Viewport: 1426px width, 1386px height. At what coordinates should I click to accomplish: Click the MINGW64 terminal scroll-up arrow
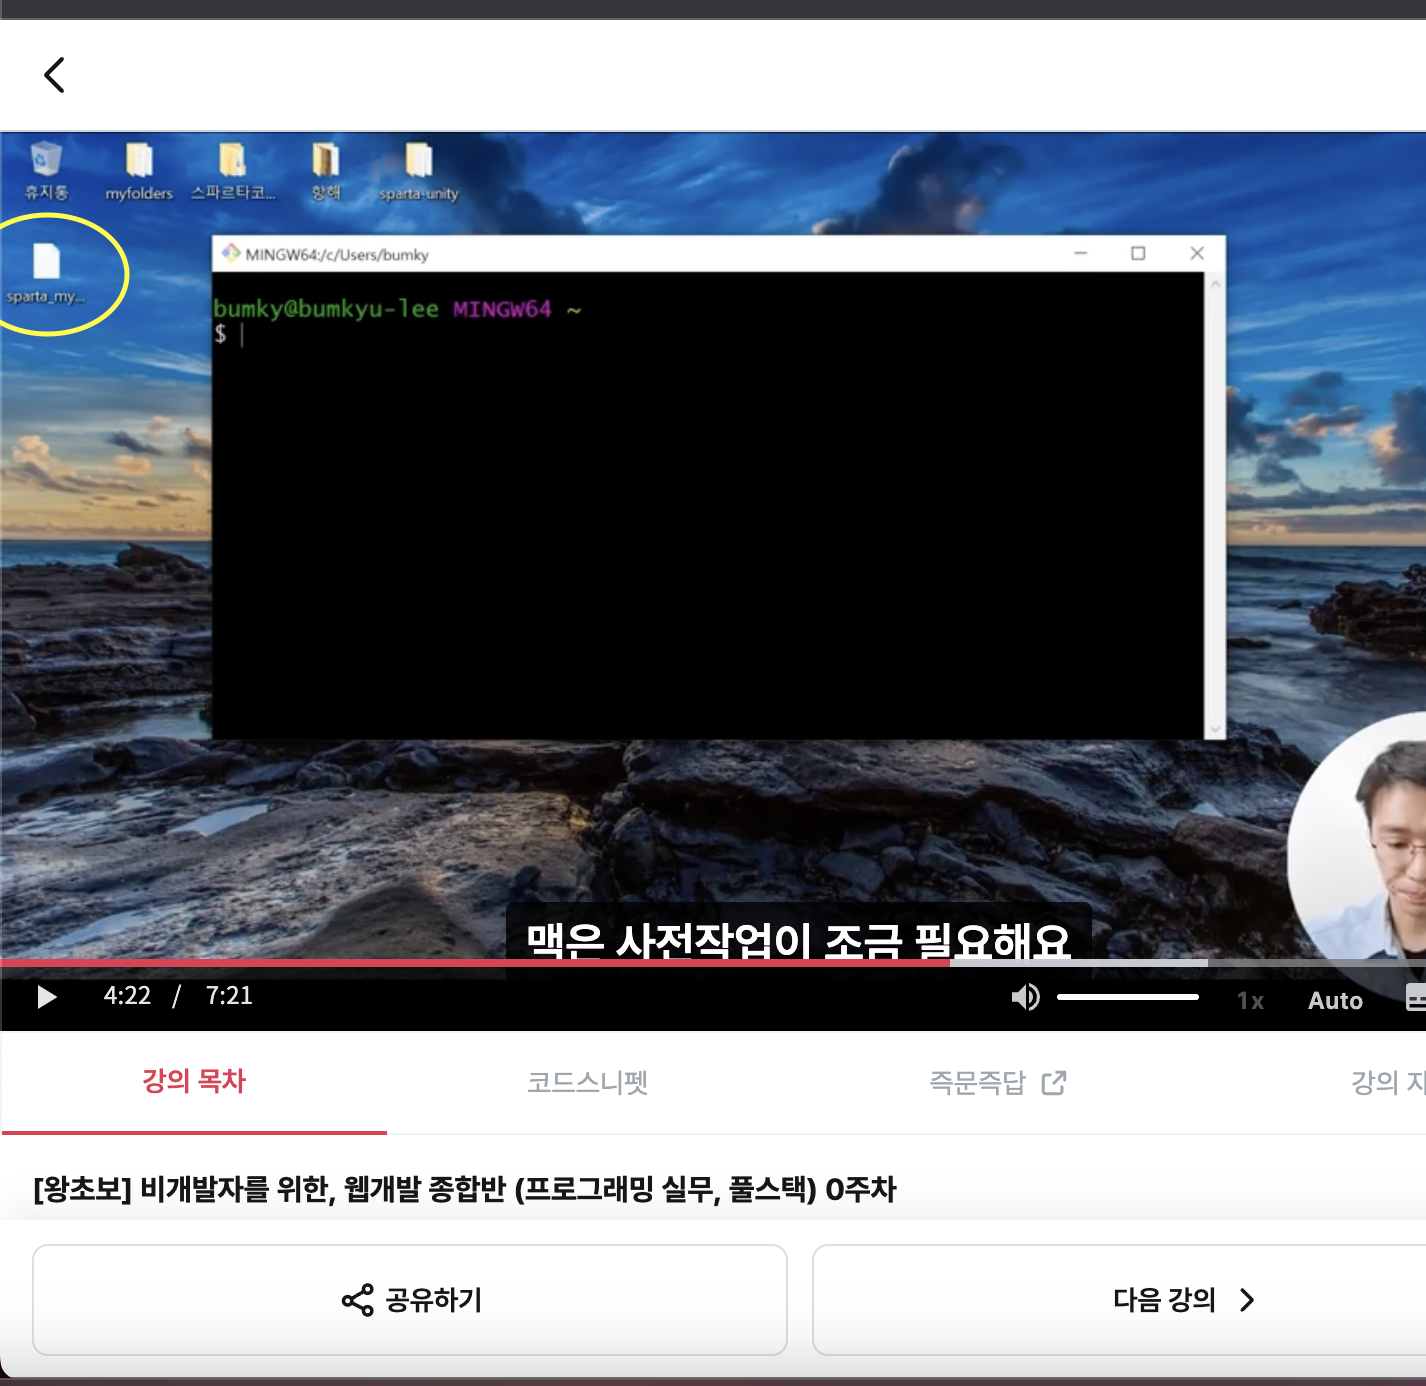coord(1216,283)
